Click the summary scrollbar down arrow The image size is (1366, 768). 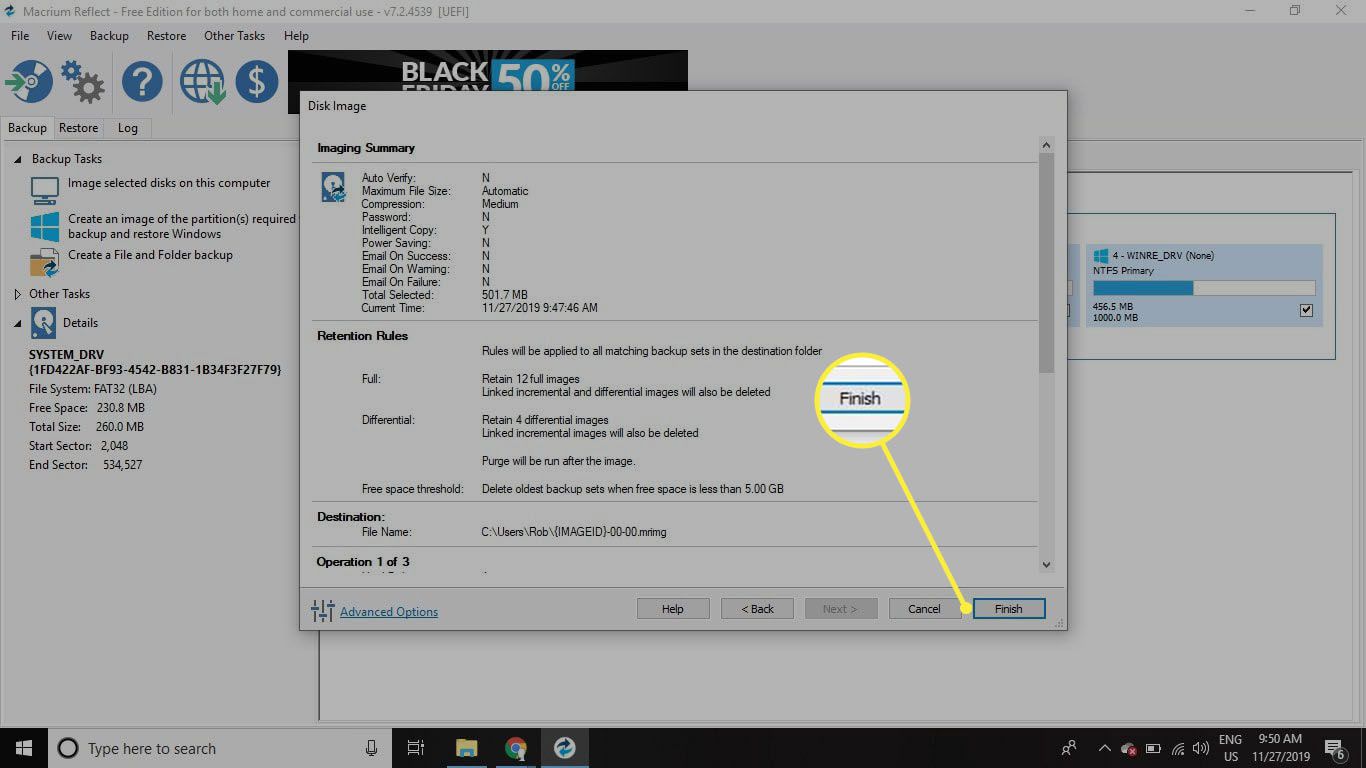1046,565
